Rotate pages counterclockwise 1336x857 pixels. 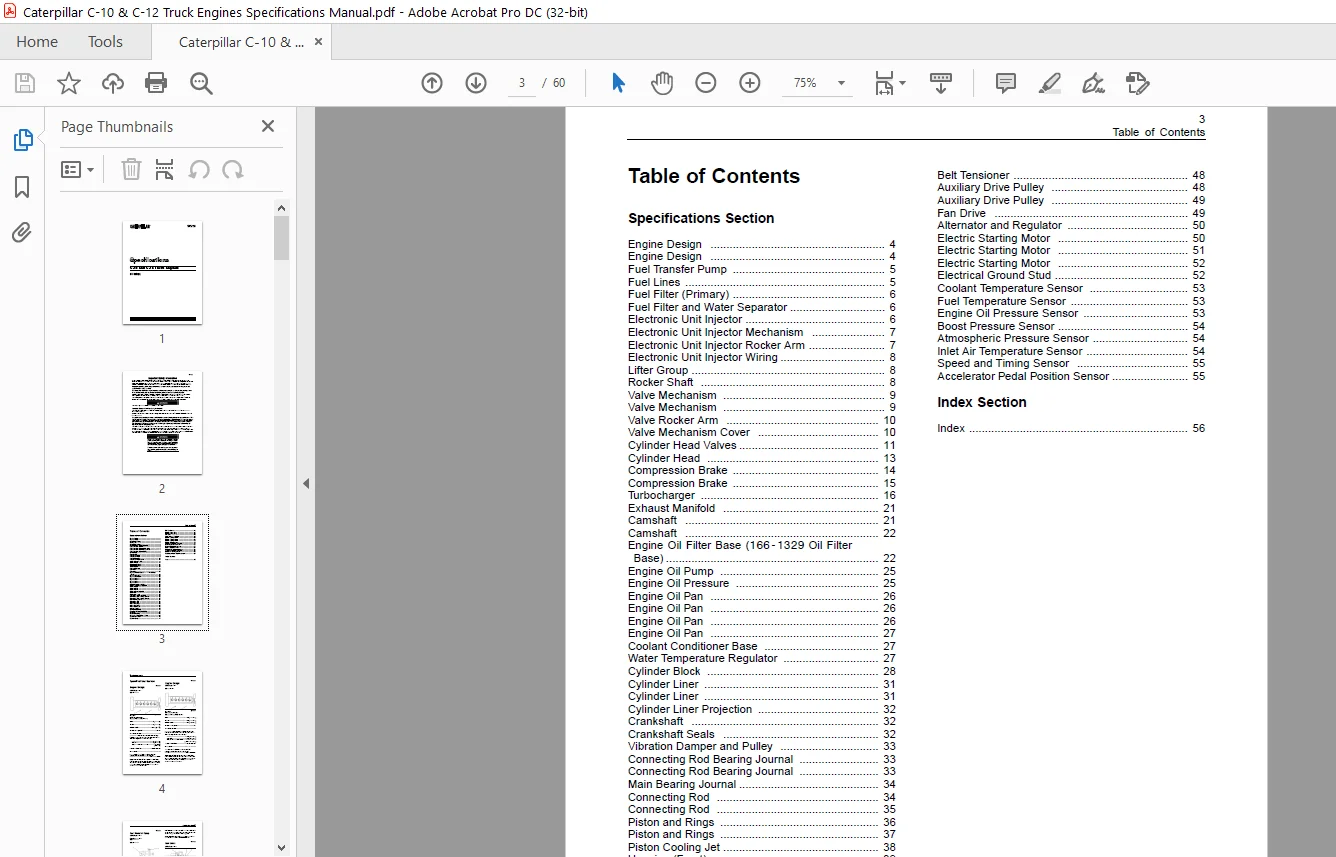pos(199,169)
